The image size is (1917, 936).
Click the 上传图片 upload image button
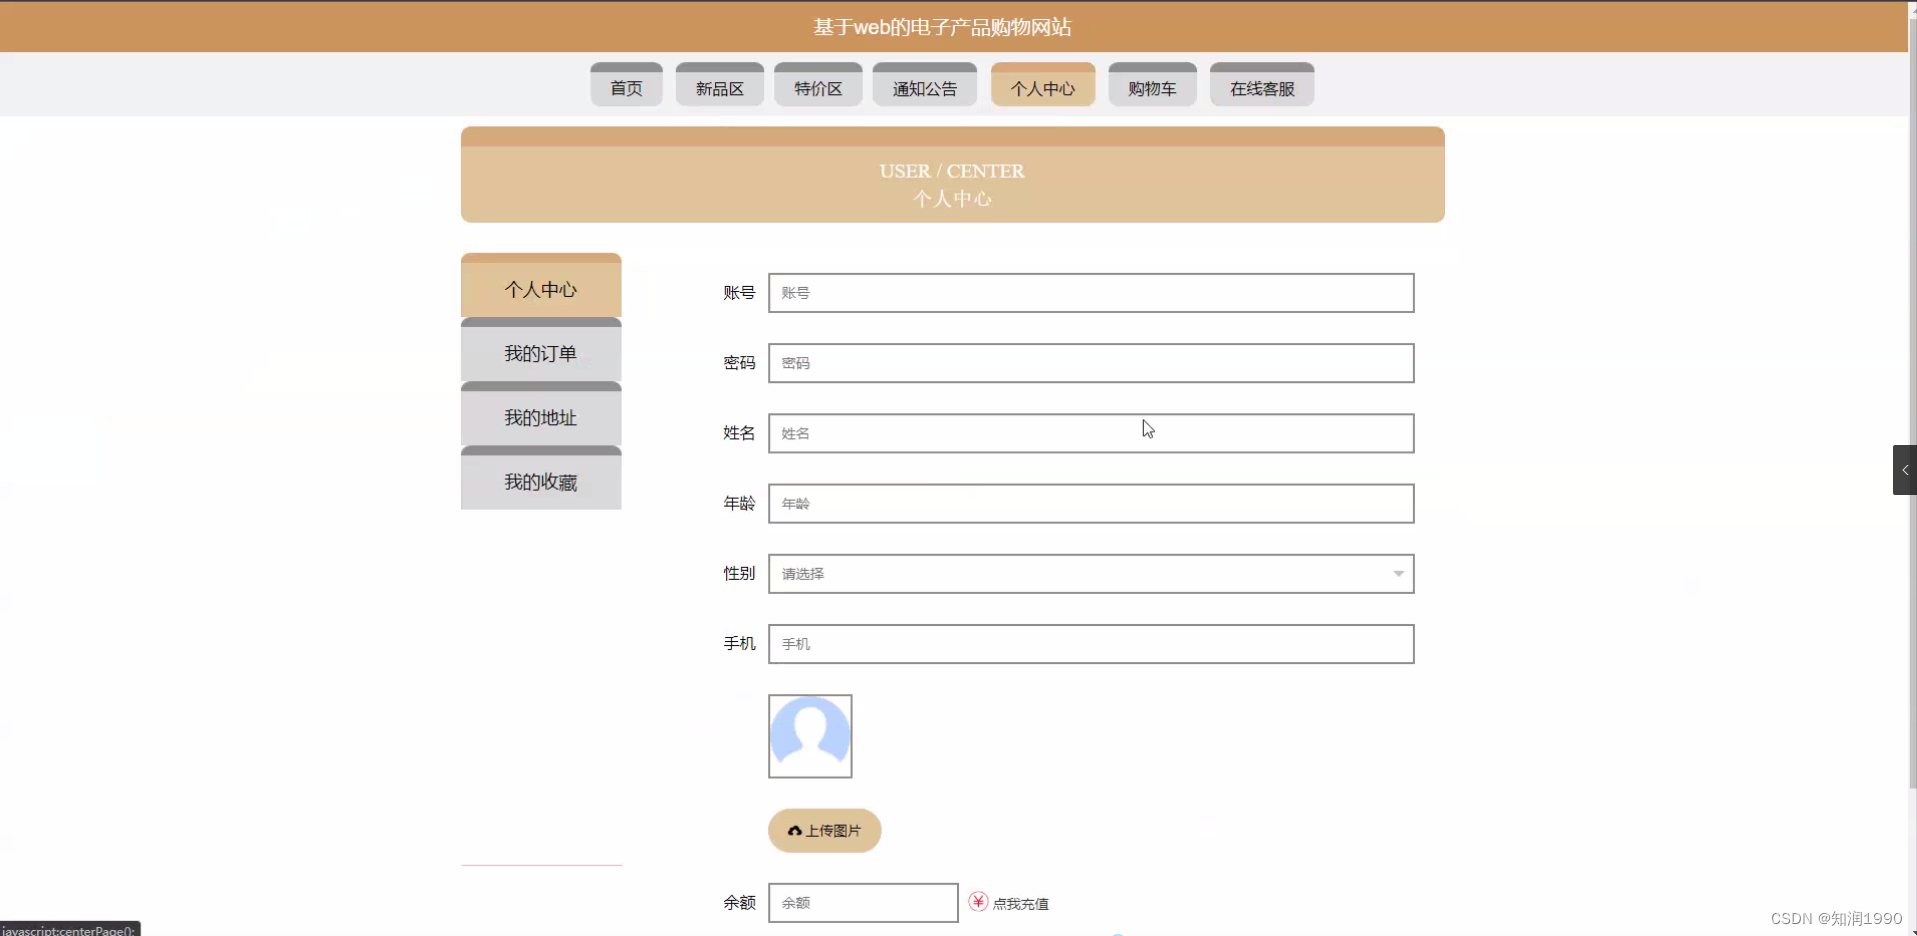pyautogui.click(x=824, y=831)
